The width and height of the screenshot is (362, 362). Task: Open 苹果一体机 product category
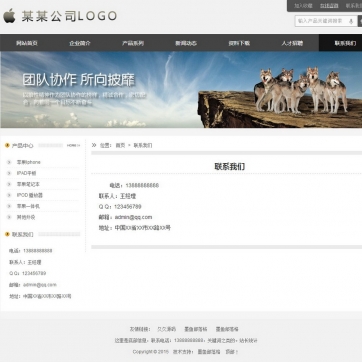pyautogui.click(x=28, y=206)
